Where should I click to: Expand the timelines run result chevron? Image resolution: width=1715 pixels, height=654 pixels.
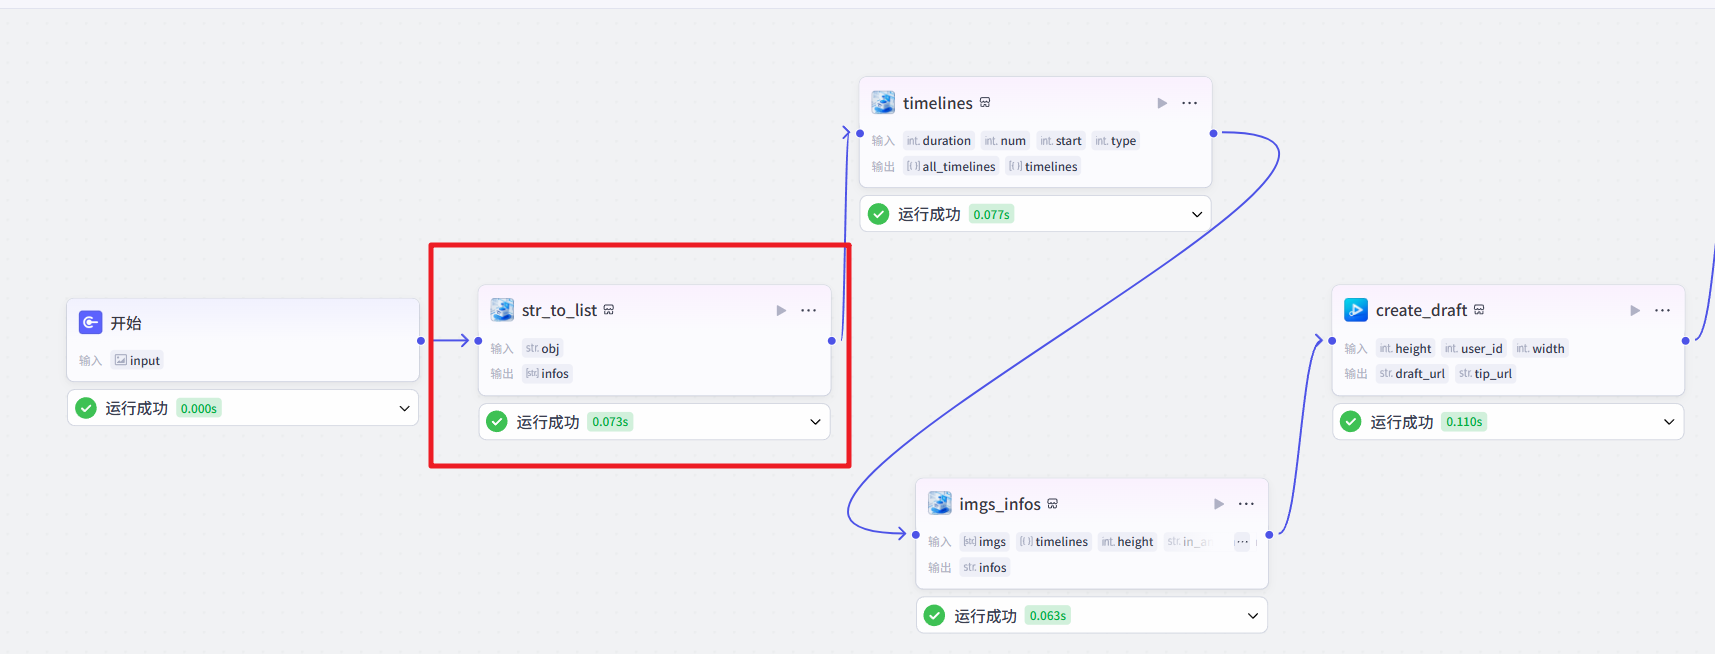[1197, 214]
